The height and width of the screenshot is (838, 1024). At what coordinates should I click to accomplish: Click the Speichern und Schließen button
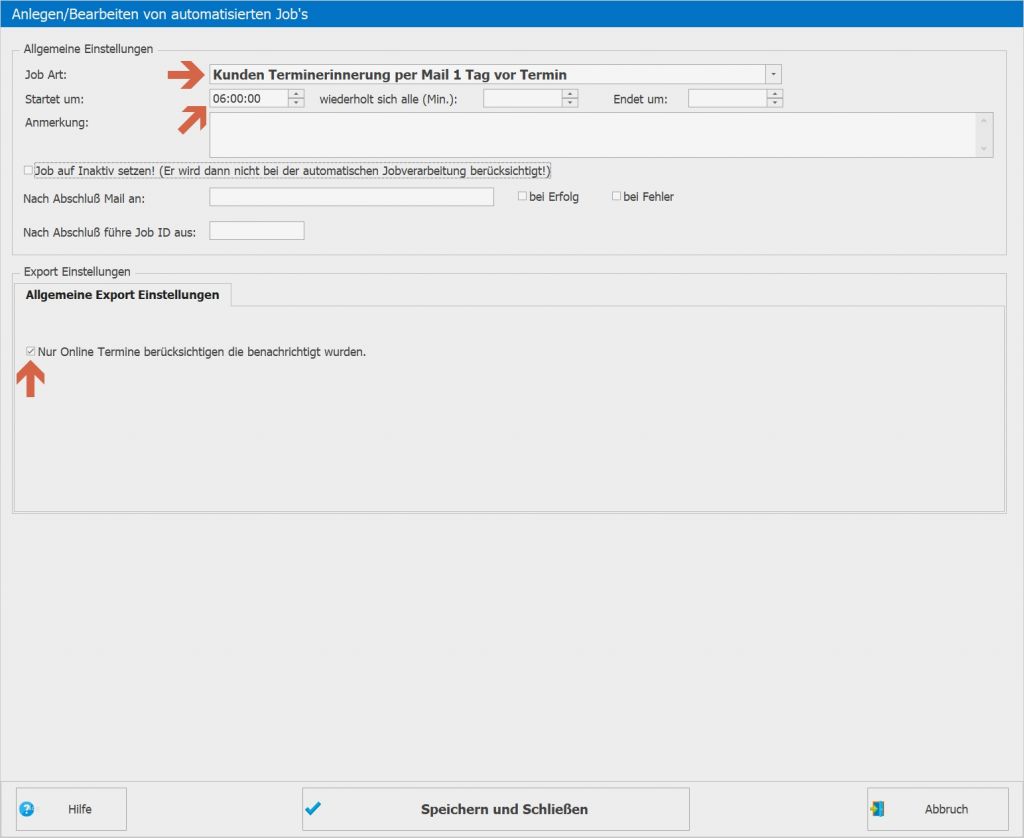(496, 809)
